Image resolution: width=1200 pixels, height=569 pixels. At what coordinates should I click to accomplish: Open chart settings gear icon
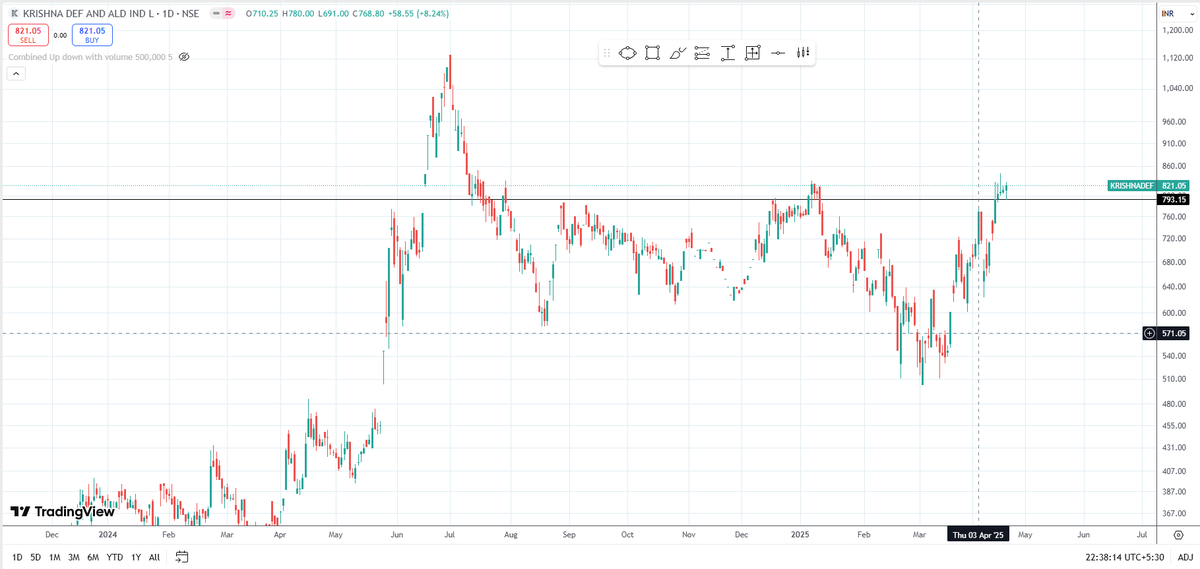[x=1177, y=536]
